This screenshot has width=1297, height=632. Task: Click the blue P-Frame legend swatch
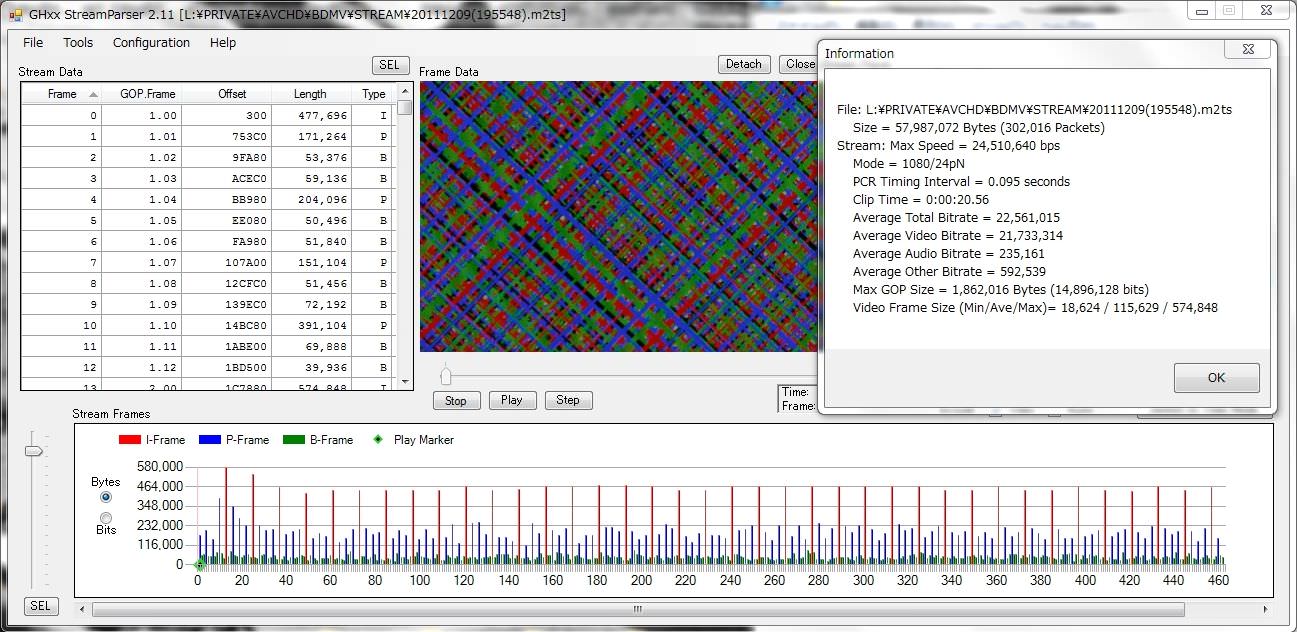tap(209, 440)
